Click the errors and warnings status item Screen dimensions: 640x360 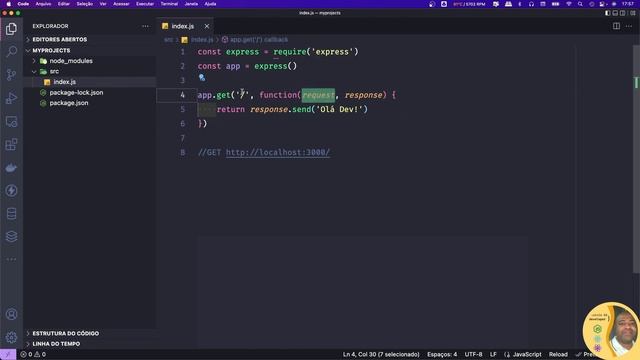point(33,354)
